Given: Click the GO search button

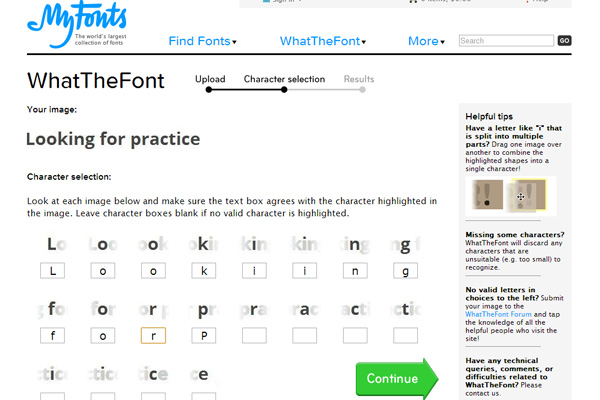Looking at the screenshot, I should pos(564,41).
